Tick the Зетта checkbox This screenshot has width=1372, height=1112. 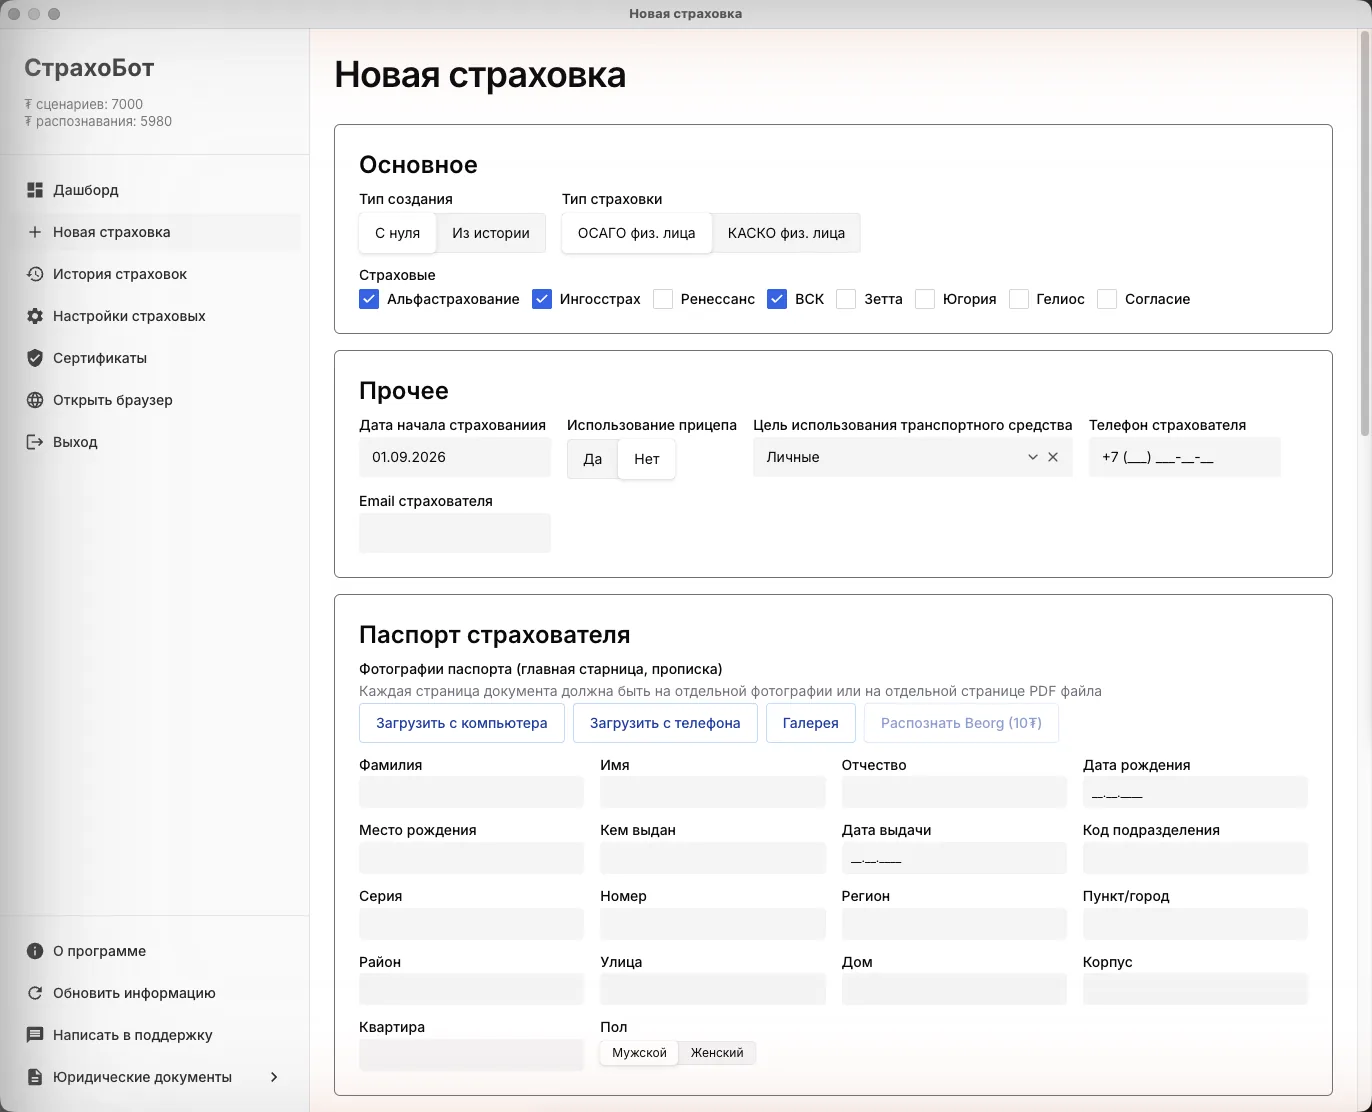click(x=846, y=299)
